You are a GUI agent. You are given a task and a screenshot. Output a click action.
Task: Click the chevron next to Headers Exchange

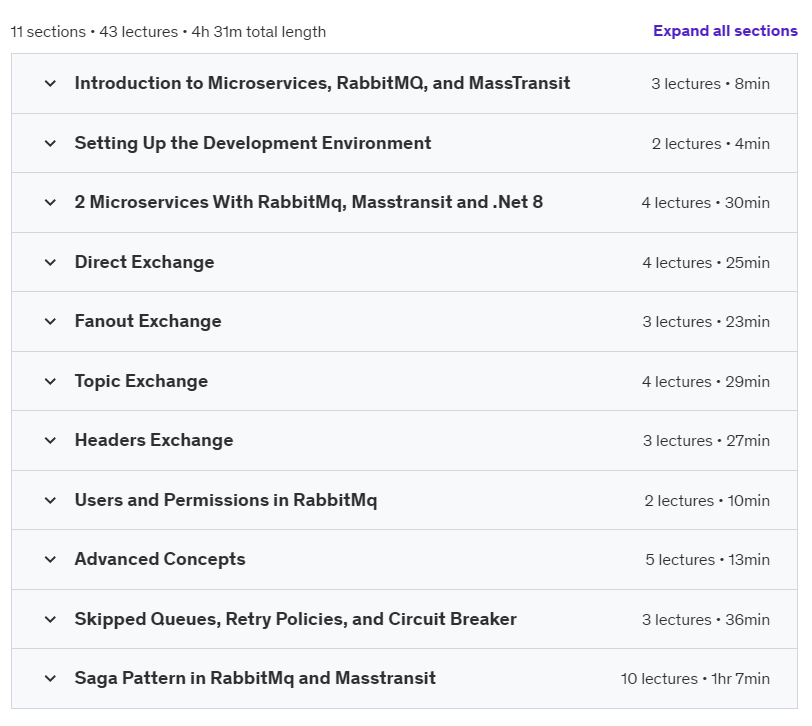tap(50, 441)
